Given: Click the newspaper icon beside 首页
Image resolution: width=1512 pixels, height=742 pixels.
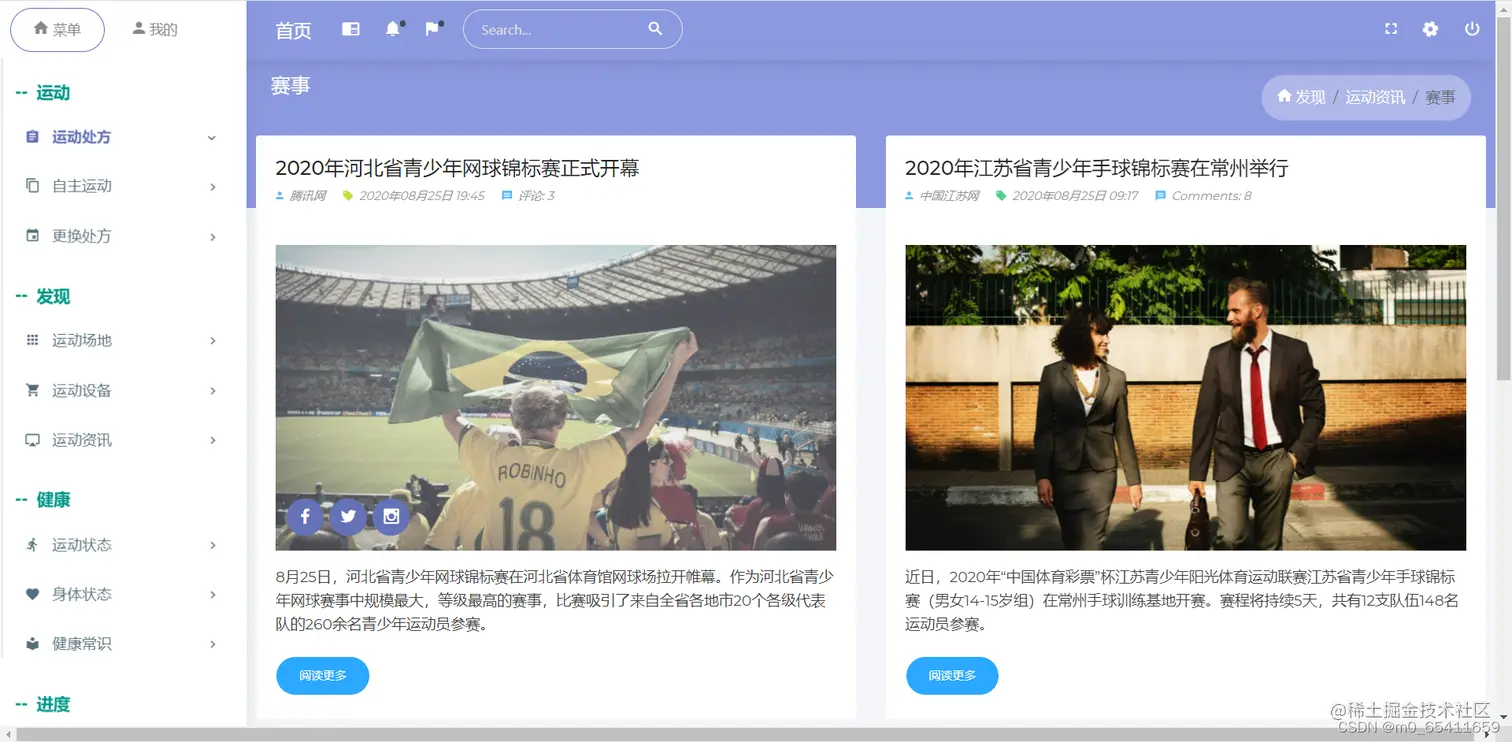Looking at the screenshot, I should point(350,29).
